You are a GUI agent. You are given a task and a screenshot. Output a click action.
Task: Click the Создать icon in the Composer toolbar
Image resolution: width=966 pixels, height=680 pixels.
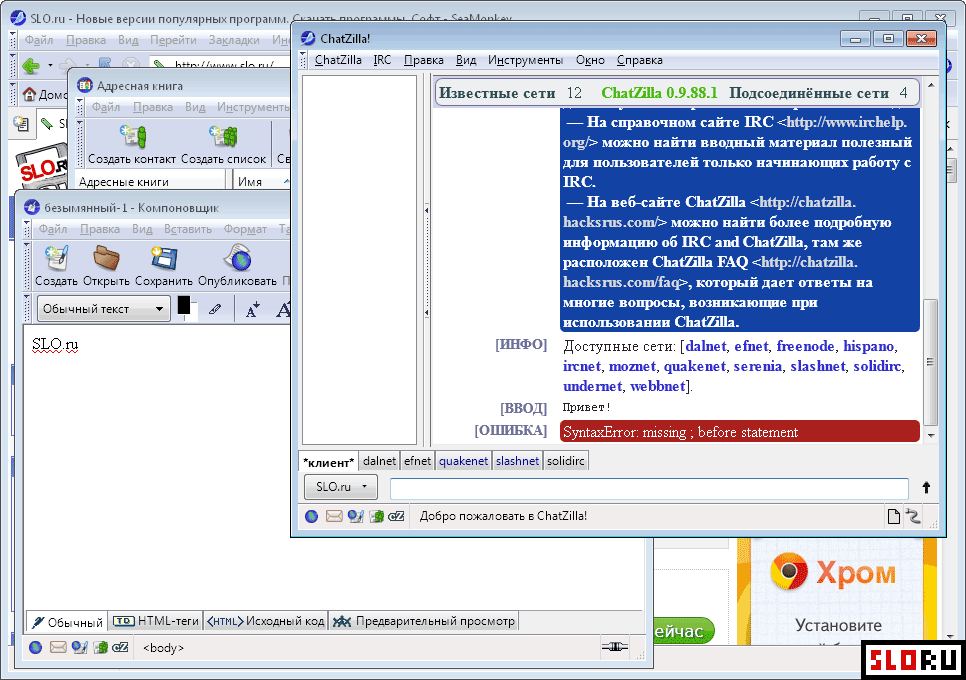pos(56,259)
